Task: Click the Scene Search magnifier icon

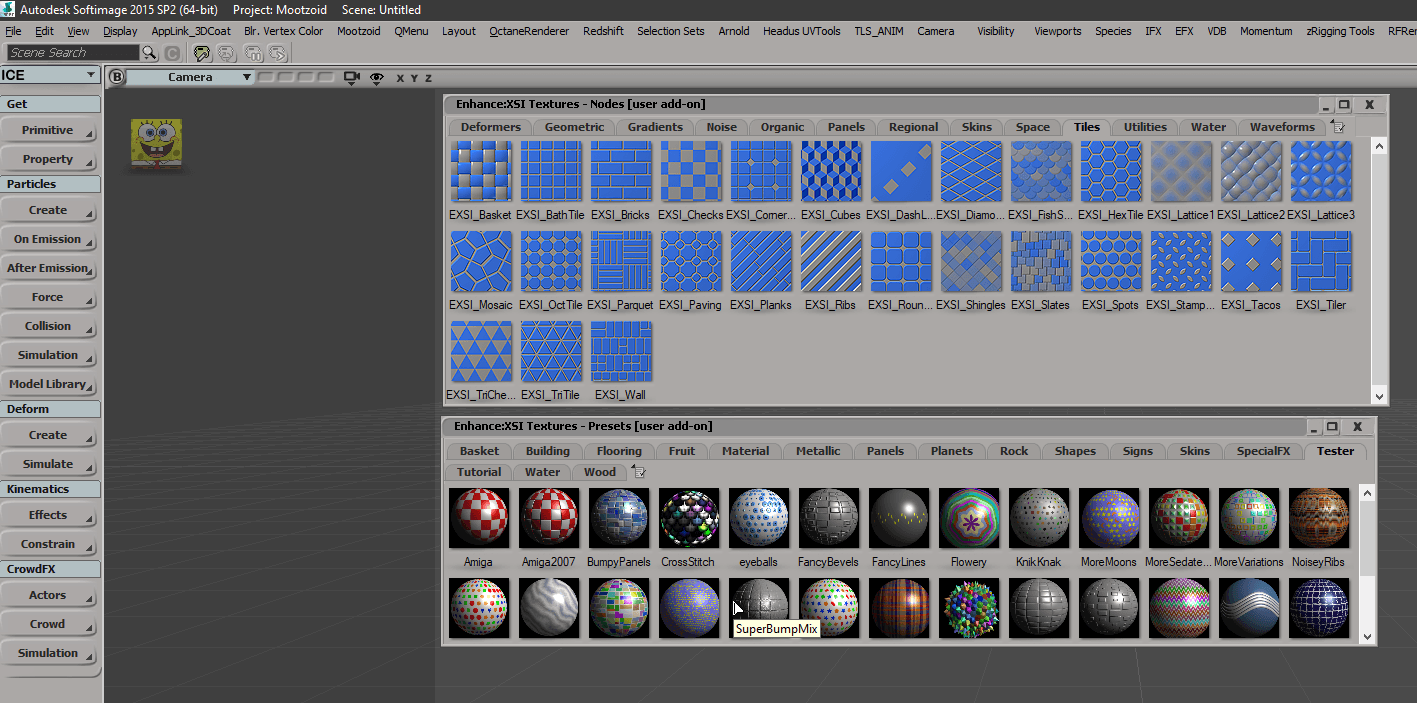Action: [149, 53]
